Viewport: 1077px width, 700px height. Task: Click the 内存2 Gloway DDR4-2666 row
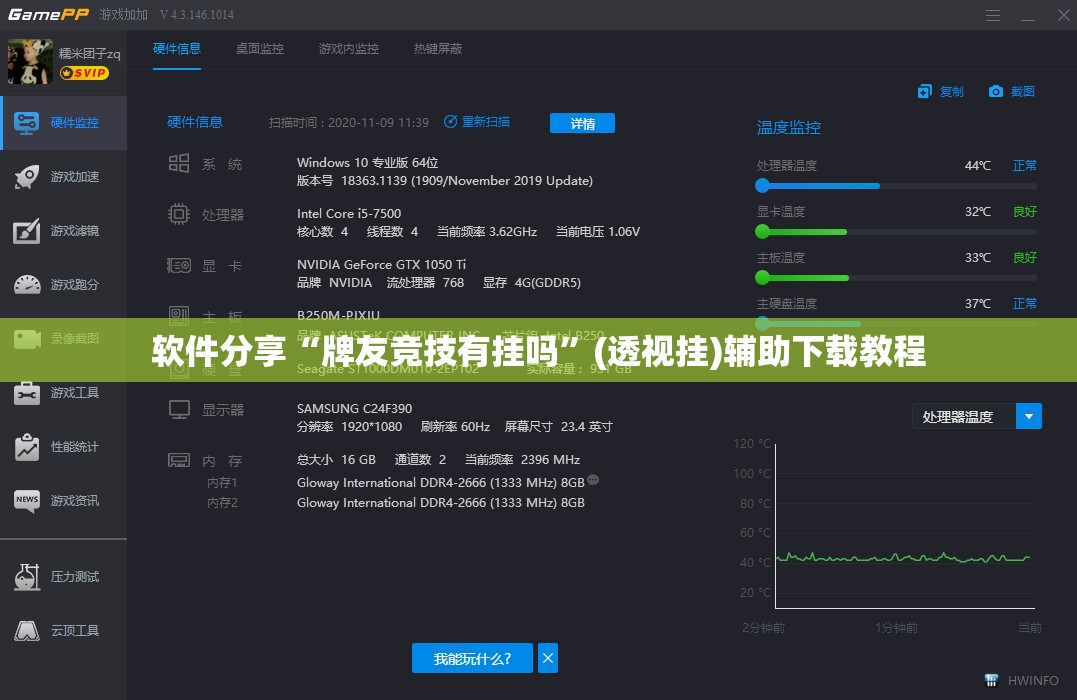[x=440, y=503]
